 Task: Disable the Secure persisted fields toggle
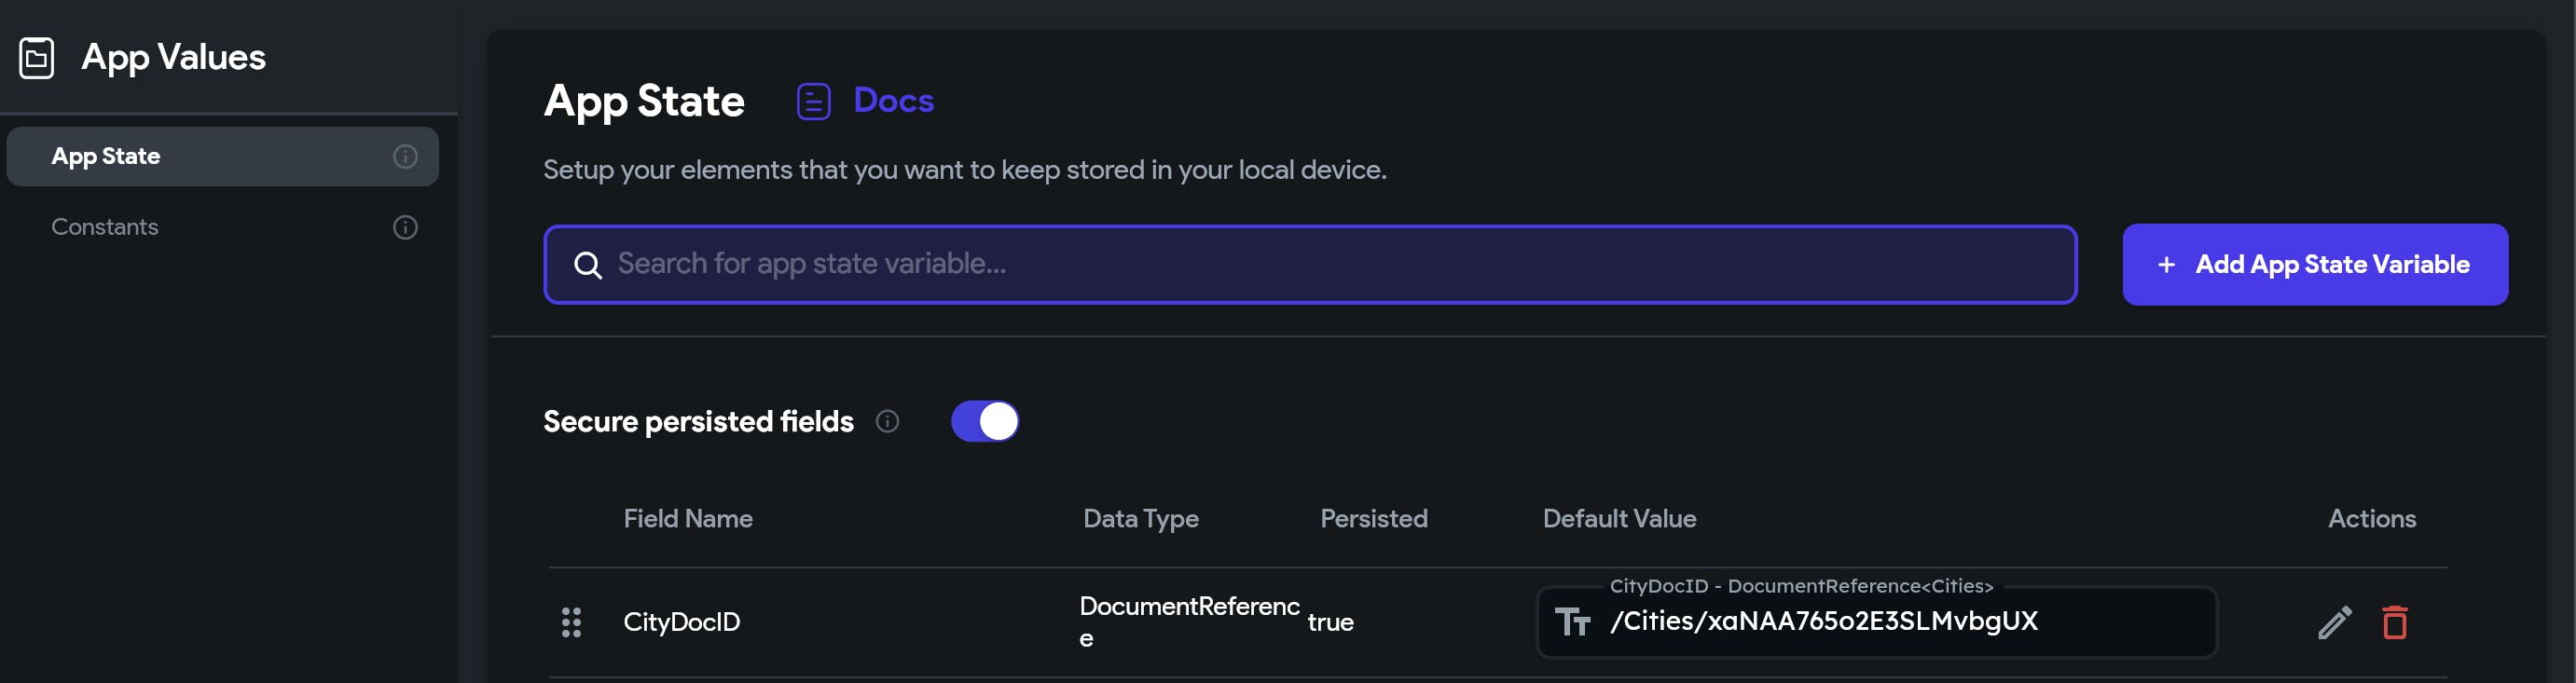click(985, 421)
